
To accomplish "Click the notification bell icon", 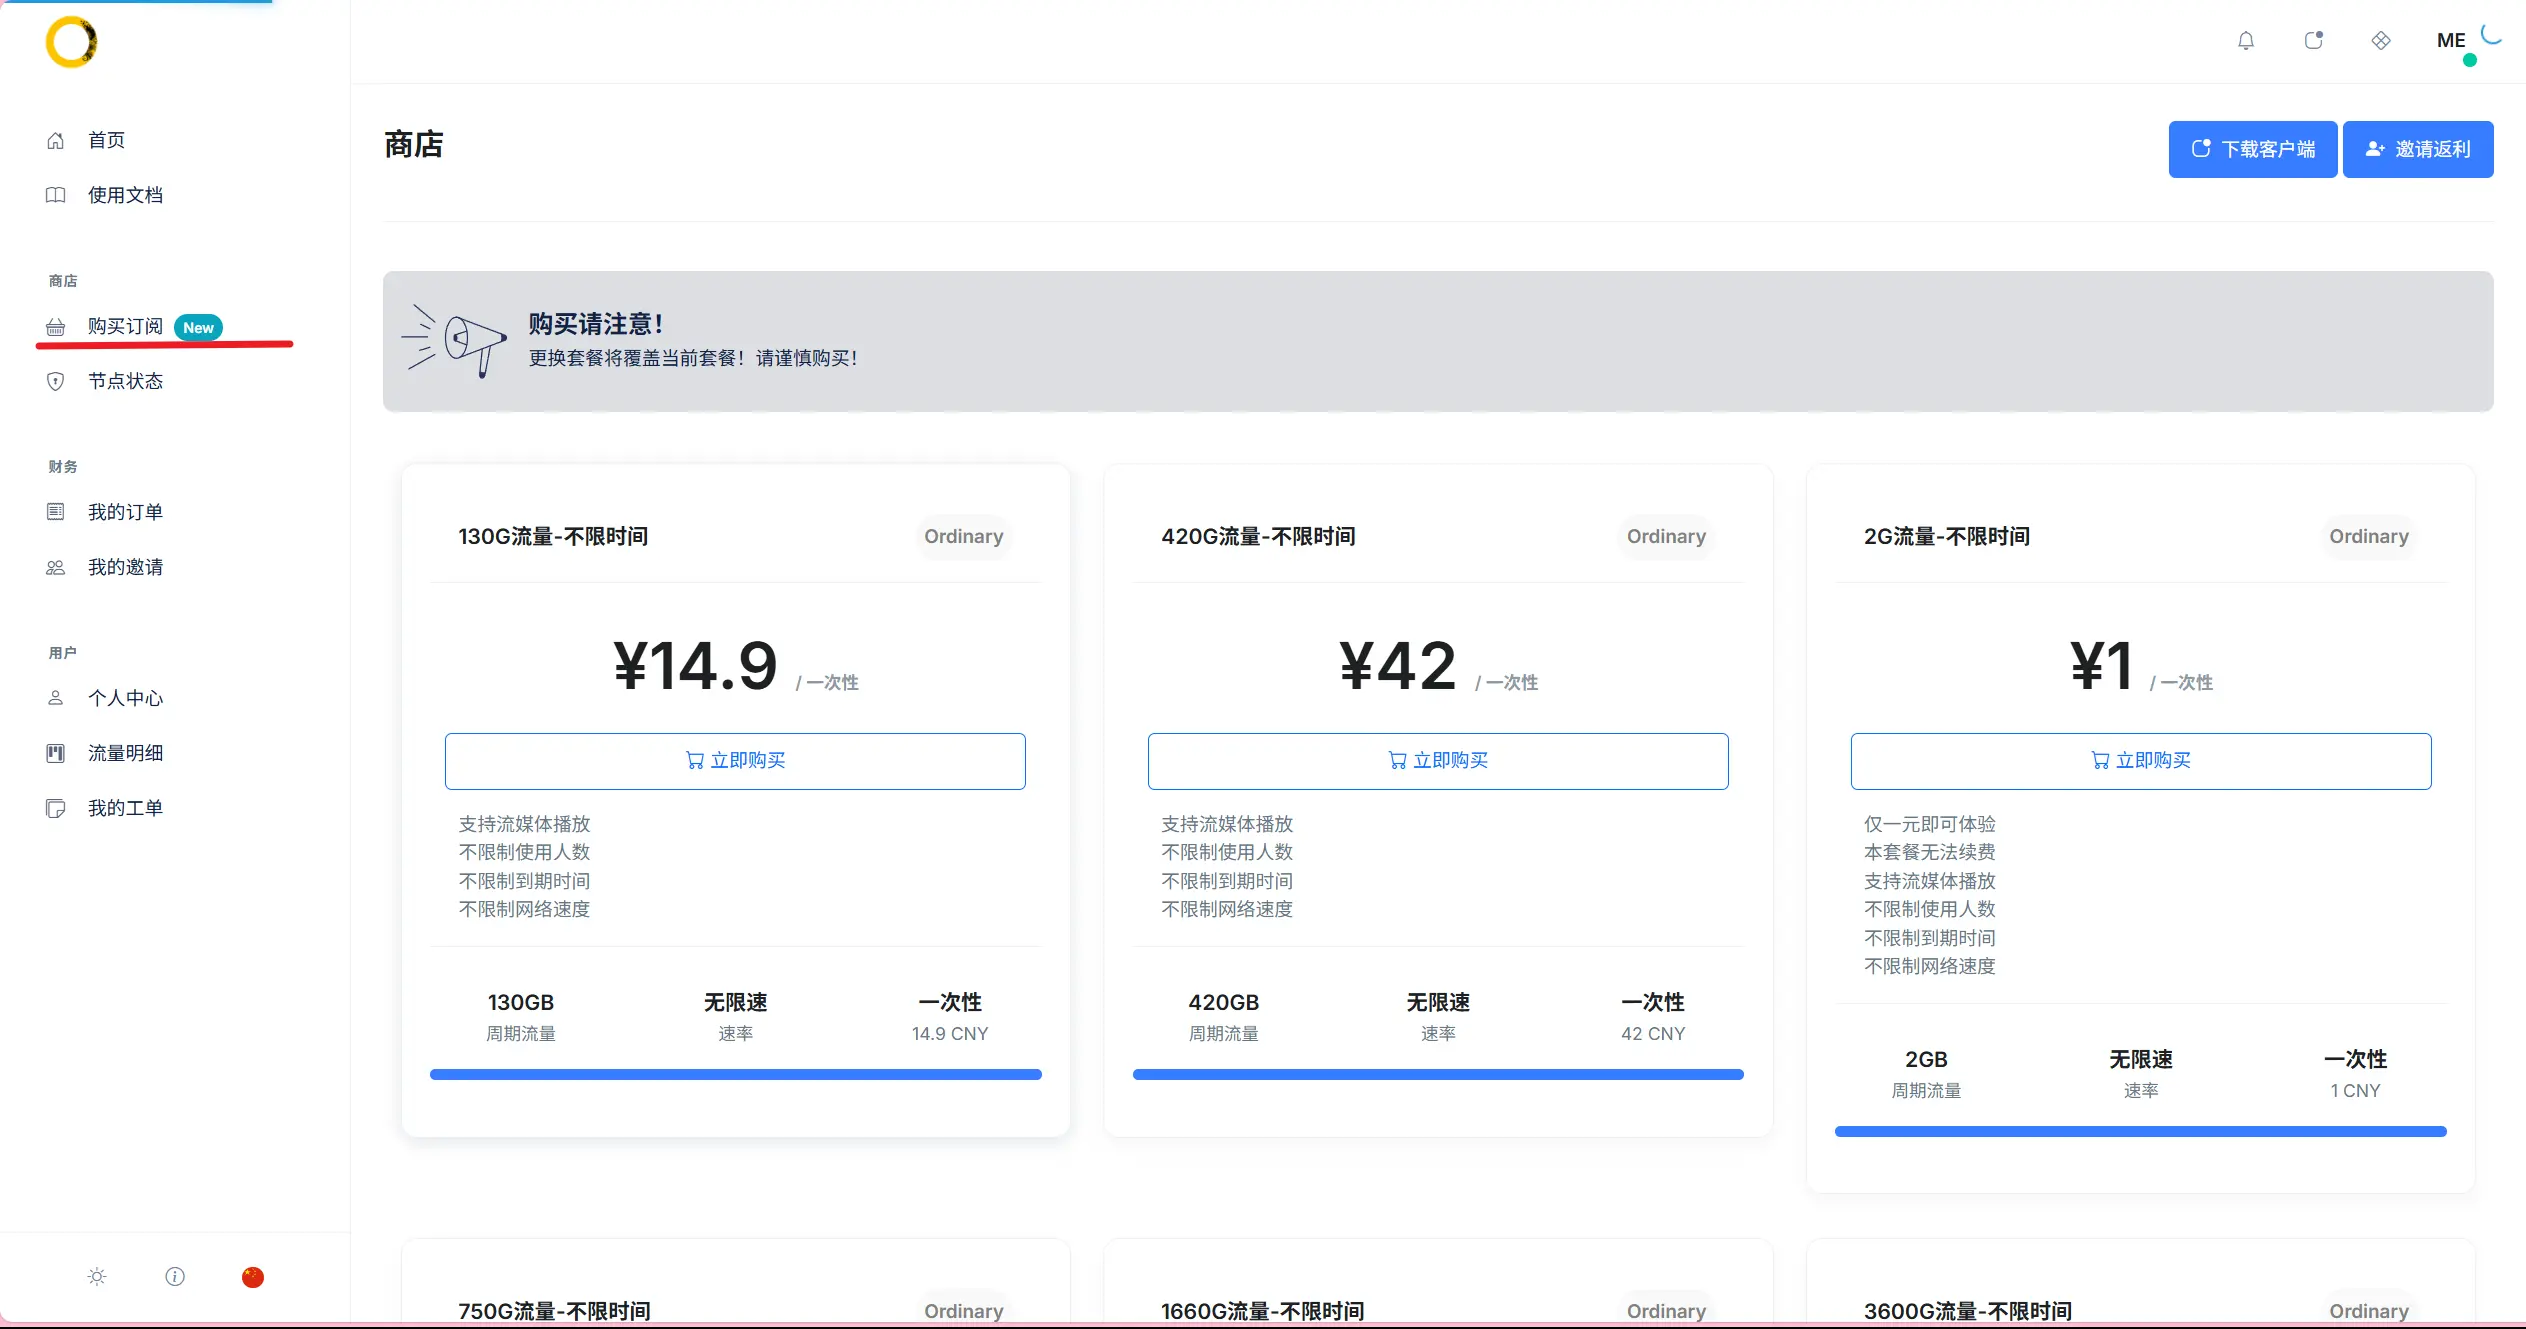I will 2246,41.
